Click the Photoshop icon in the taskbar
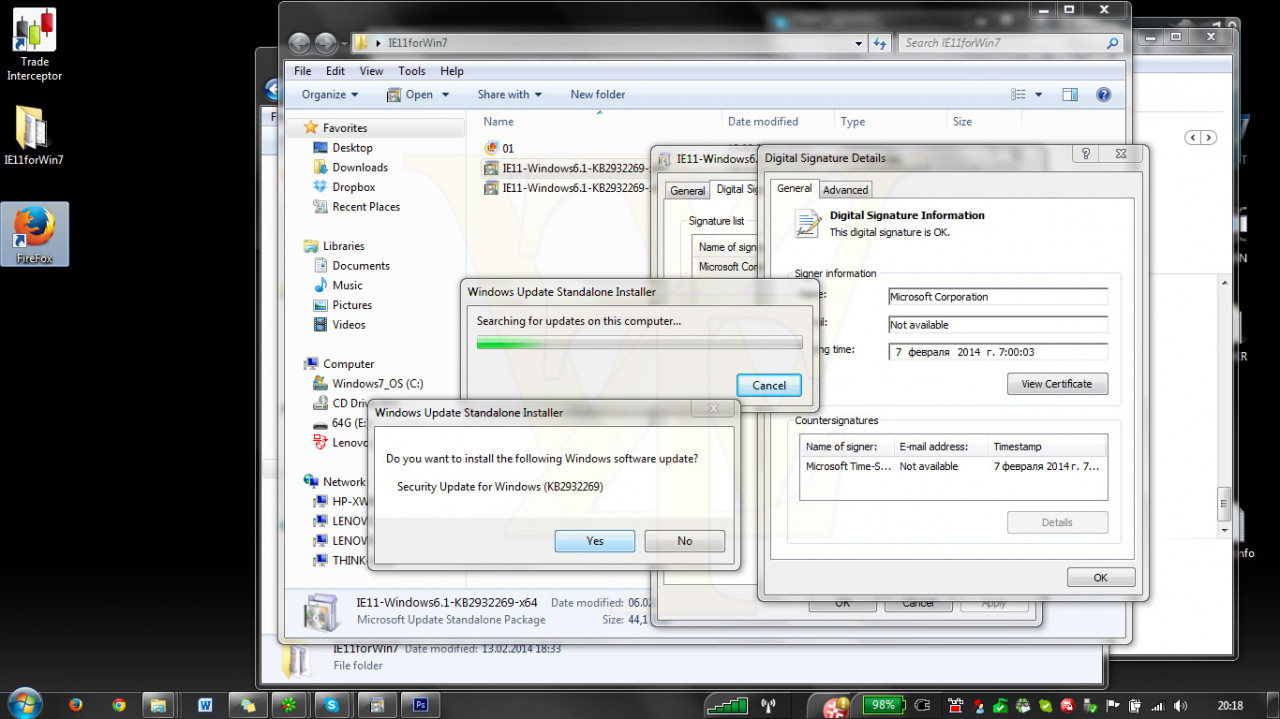The width and height of the screenshot is (1280, 719). click(421, 705)
